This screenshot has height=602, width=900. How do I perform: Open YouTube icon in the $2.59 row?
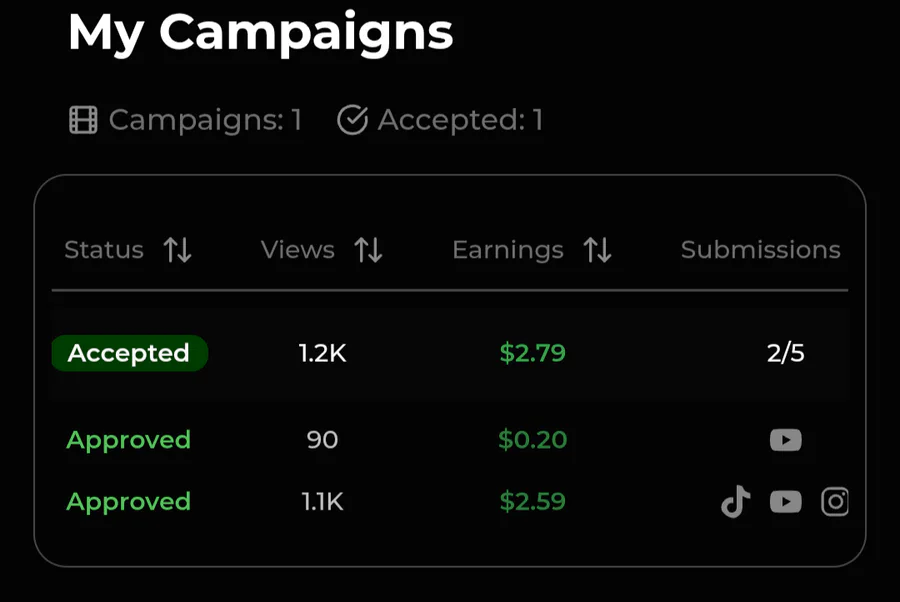pos(786,501)
